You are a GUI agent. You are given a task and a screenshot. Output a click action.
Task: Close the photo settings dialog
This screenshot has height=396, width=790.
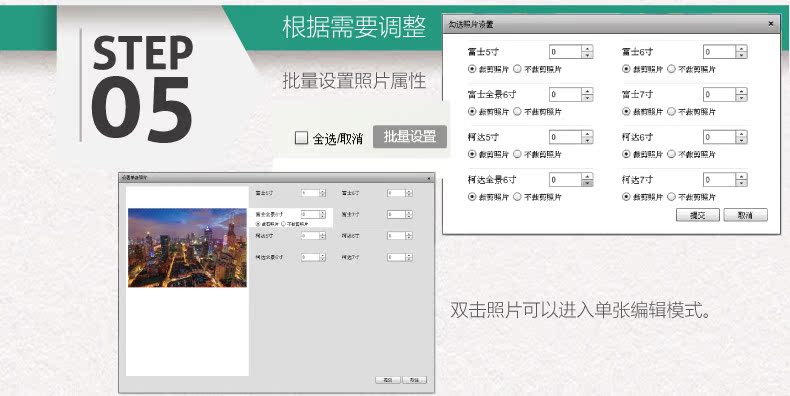[770, 24]
